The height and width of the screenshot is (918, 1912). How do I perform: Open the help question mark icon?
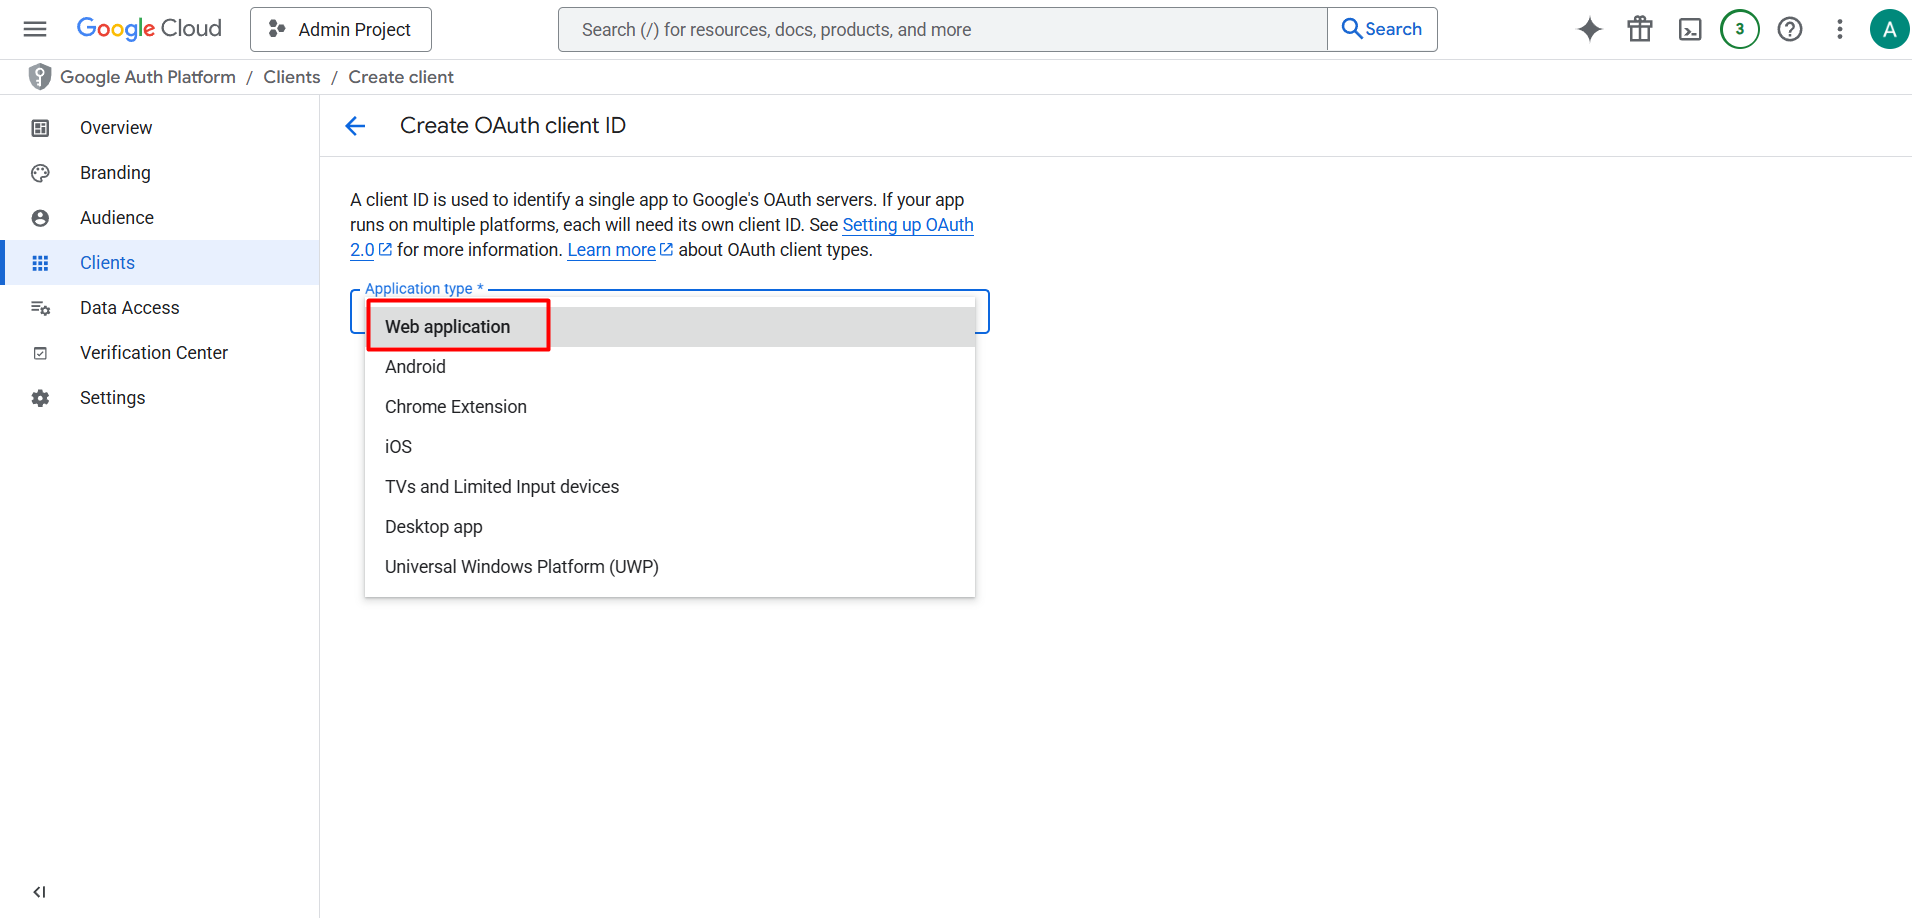pos(1790,29)
